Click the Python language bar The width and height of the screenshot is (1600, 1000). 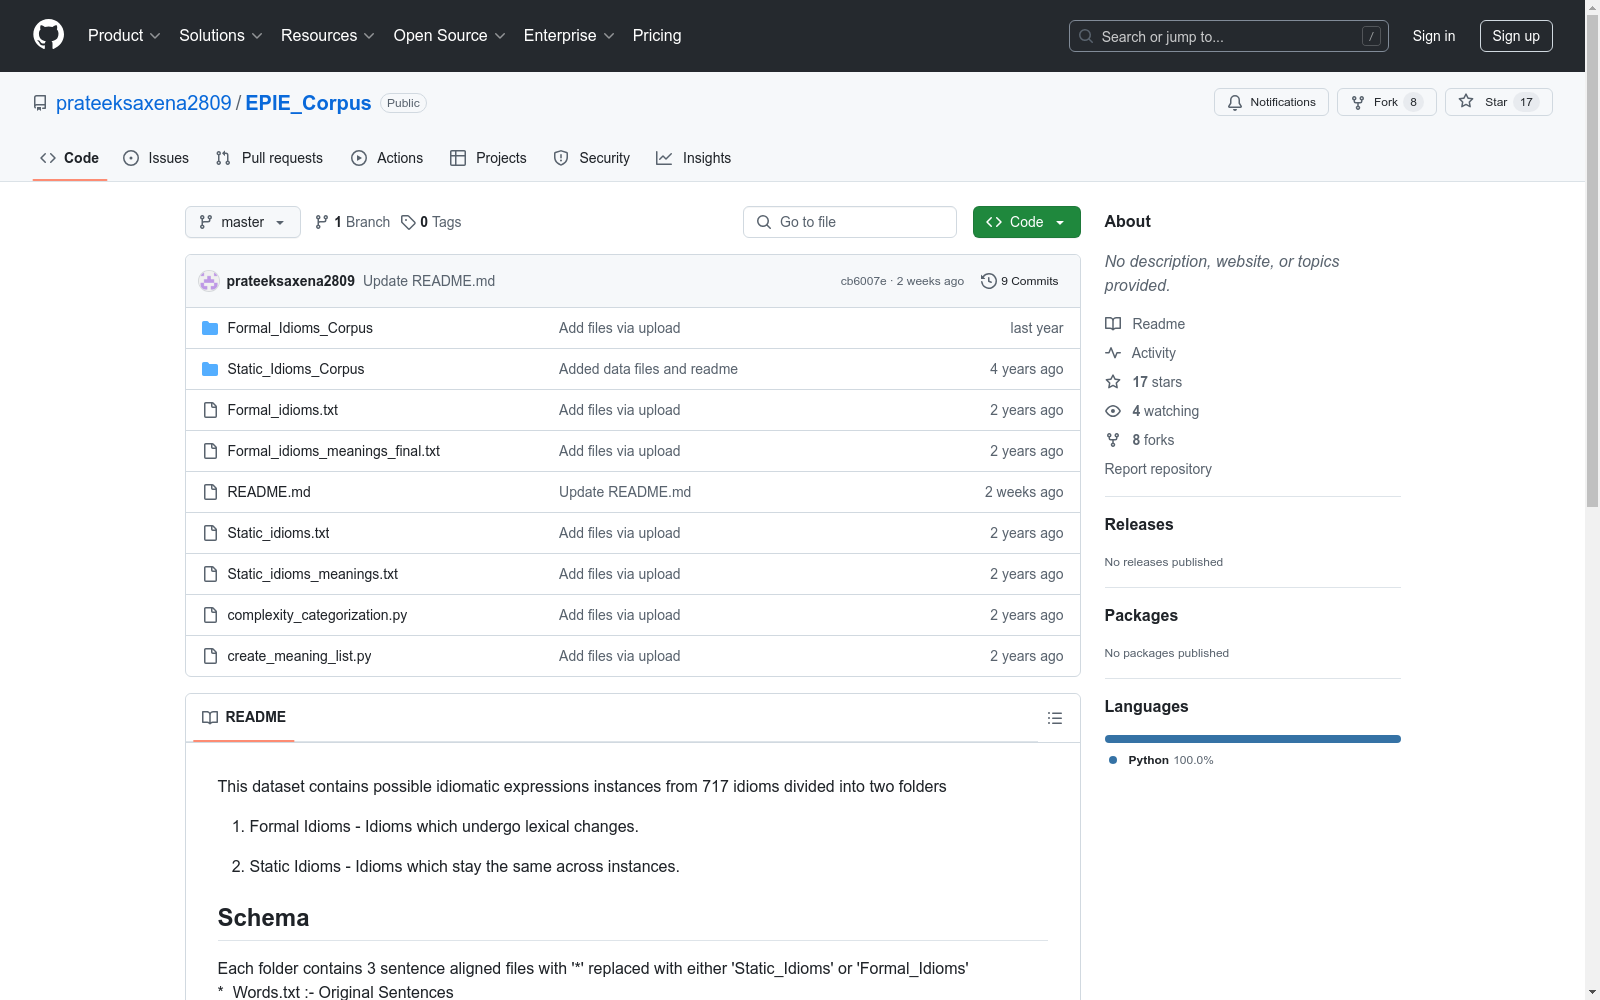[x=1253, y=739]
